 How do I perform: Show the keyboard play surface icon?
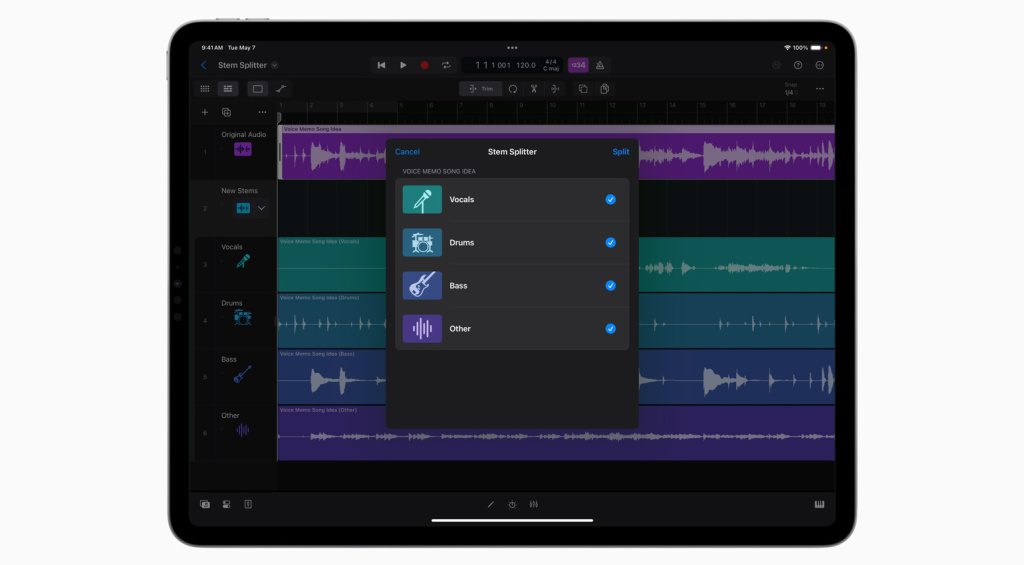pos(820,504)
